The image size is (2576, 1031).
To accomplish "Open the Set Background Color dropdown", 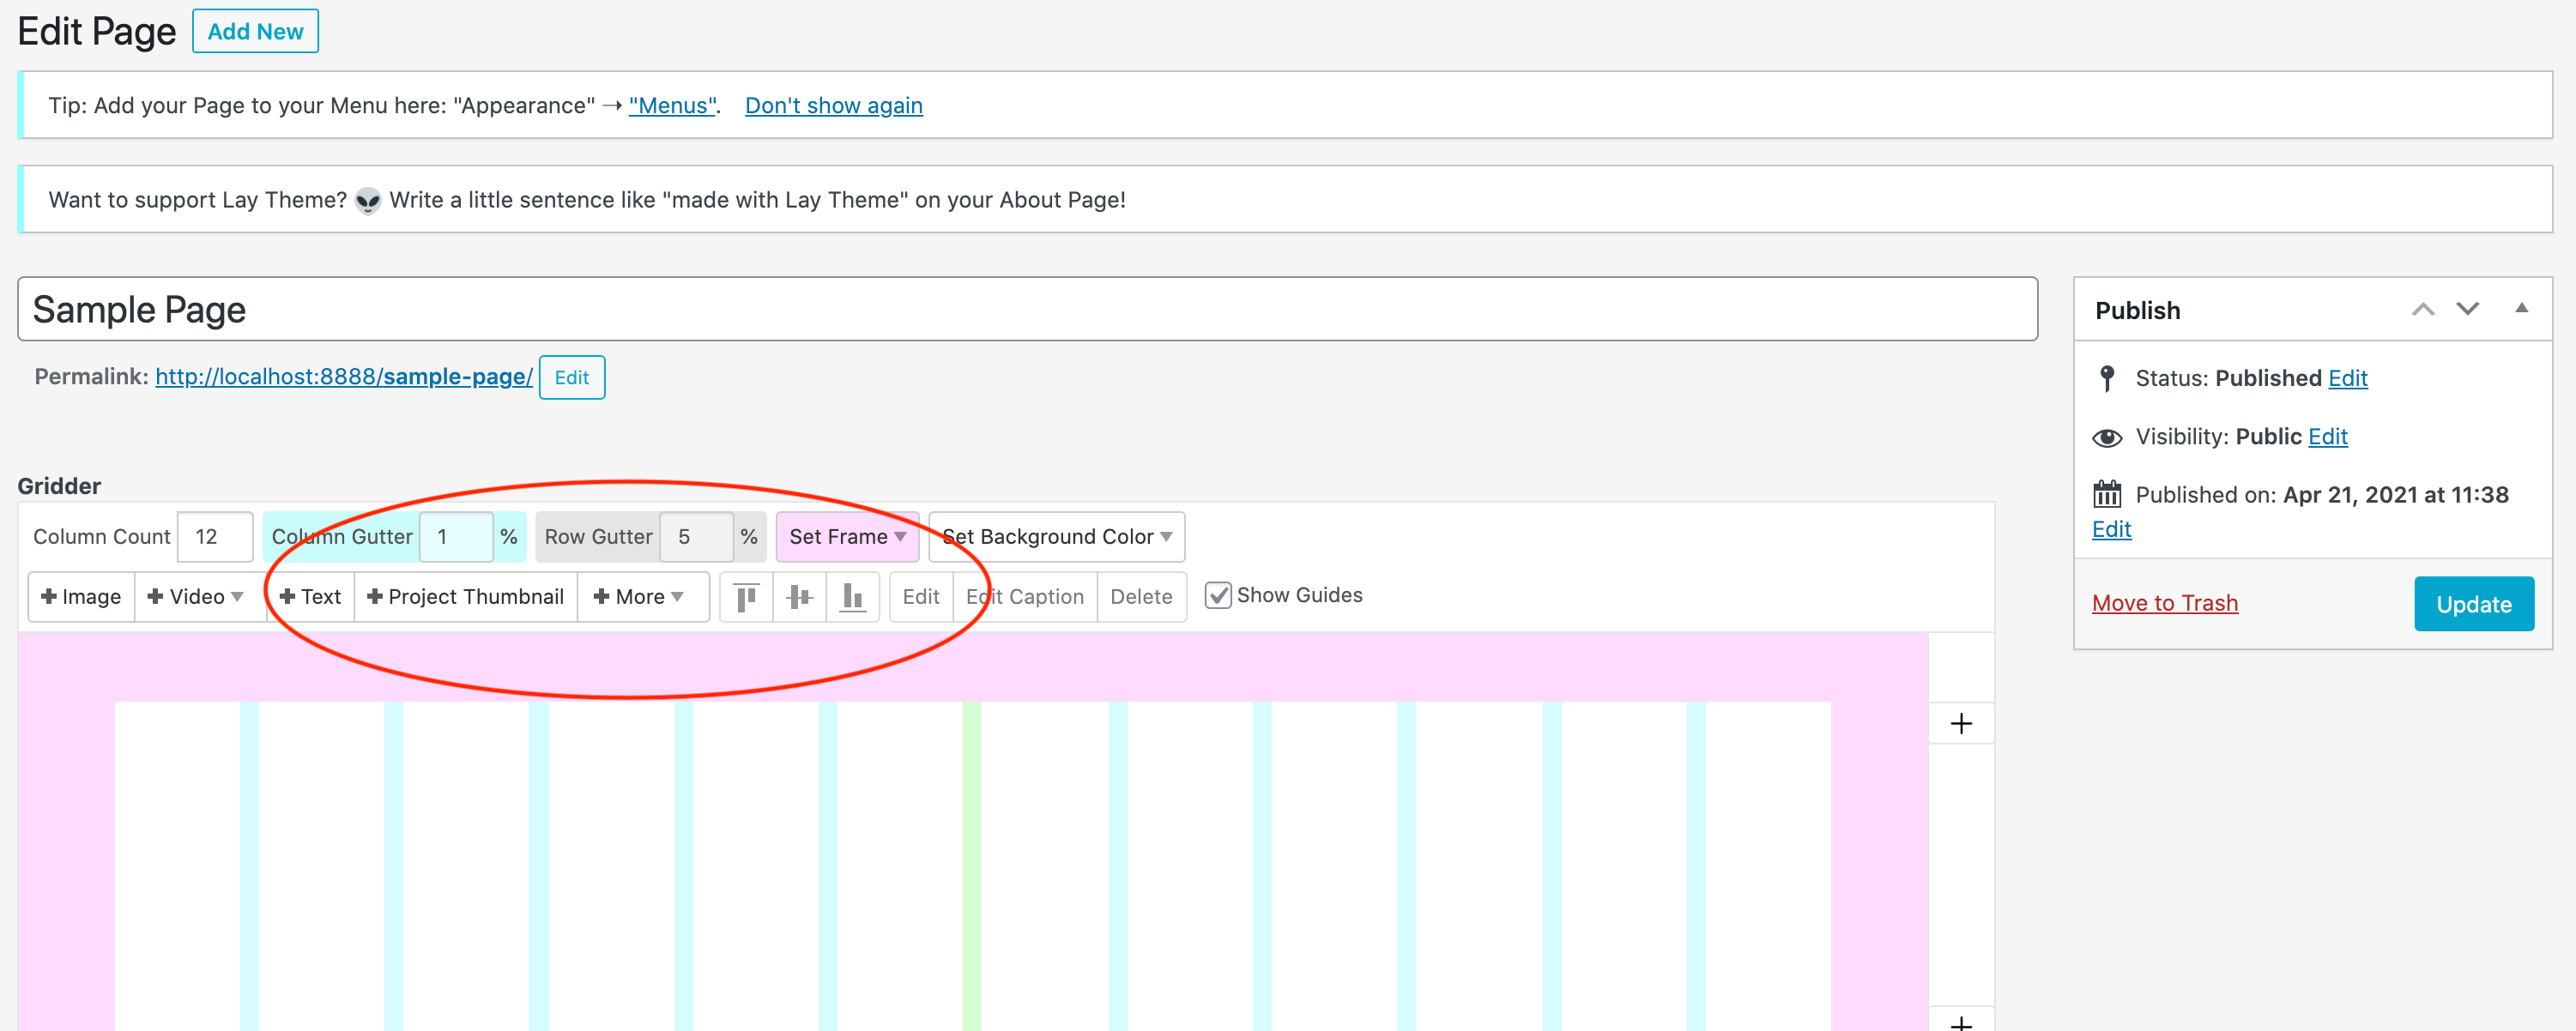I will [1056, 537].
